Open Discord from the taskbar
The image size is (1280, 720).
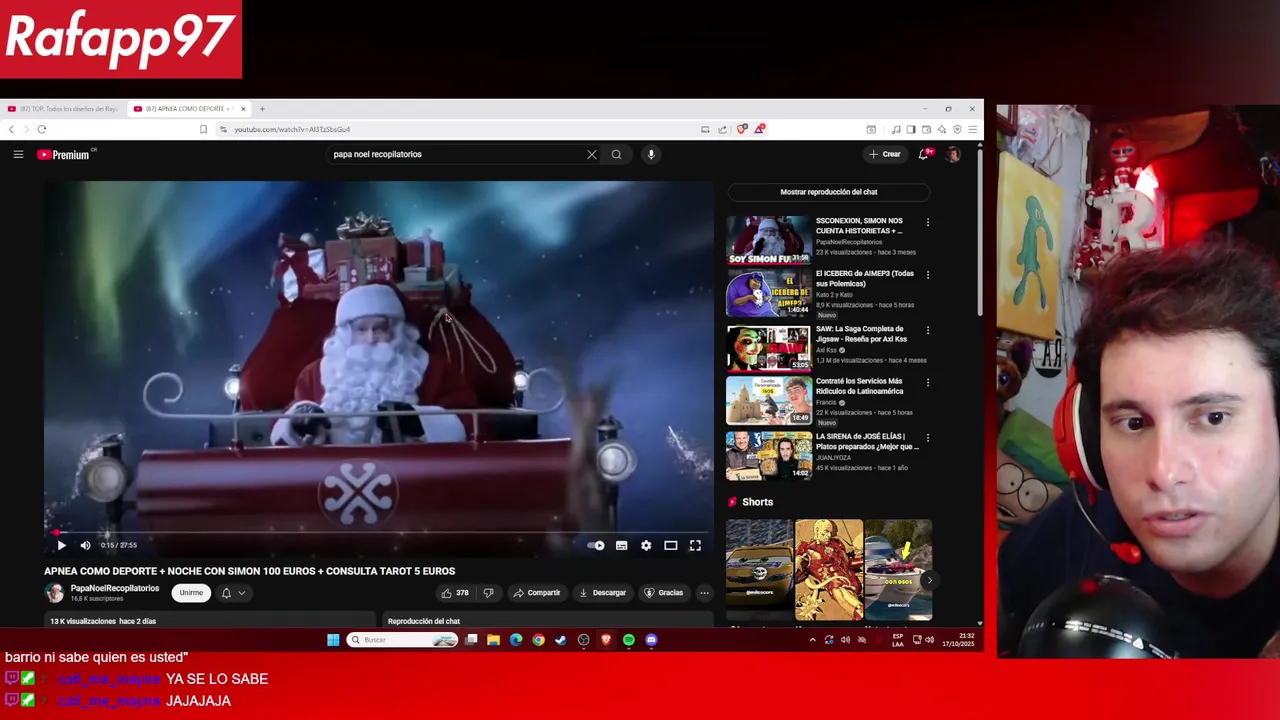pos(651,640)
